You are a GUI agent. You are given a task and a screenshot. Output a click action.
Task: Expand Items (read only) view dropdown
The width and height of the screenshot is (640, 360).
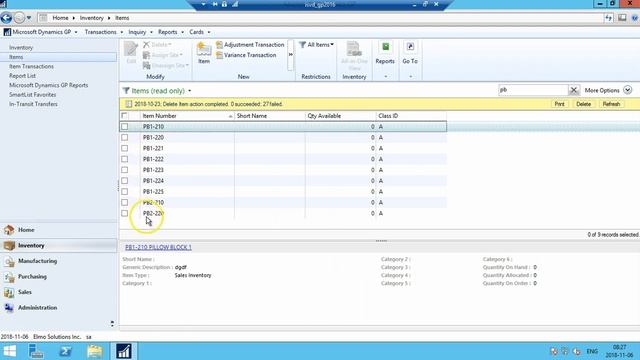click(190, 91)
